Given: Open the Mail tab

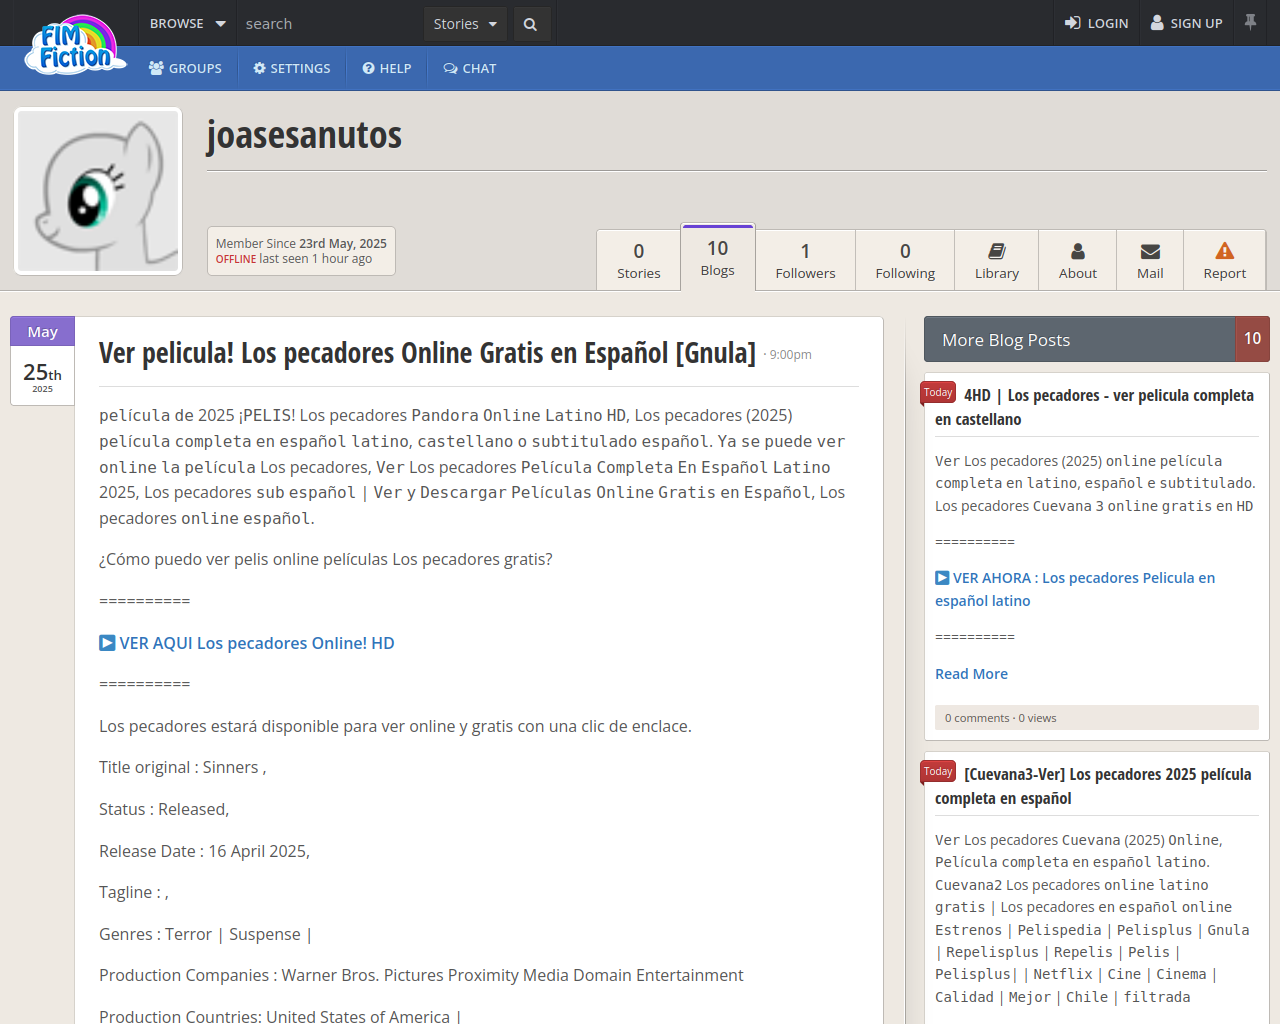Looking at the screenshot, I should [x=1150, y=260].
